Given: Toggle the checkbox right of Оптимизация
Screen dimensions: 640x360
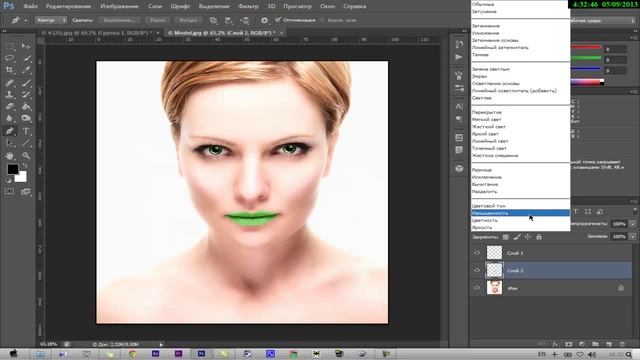Looking at the screenshot, I should (x=322, y=20).
